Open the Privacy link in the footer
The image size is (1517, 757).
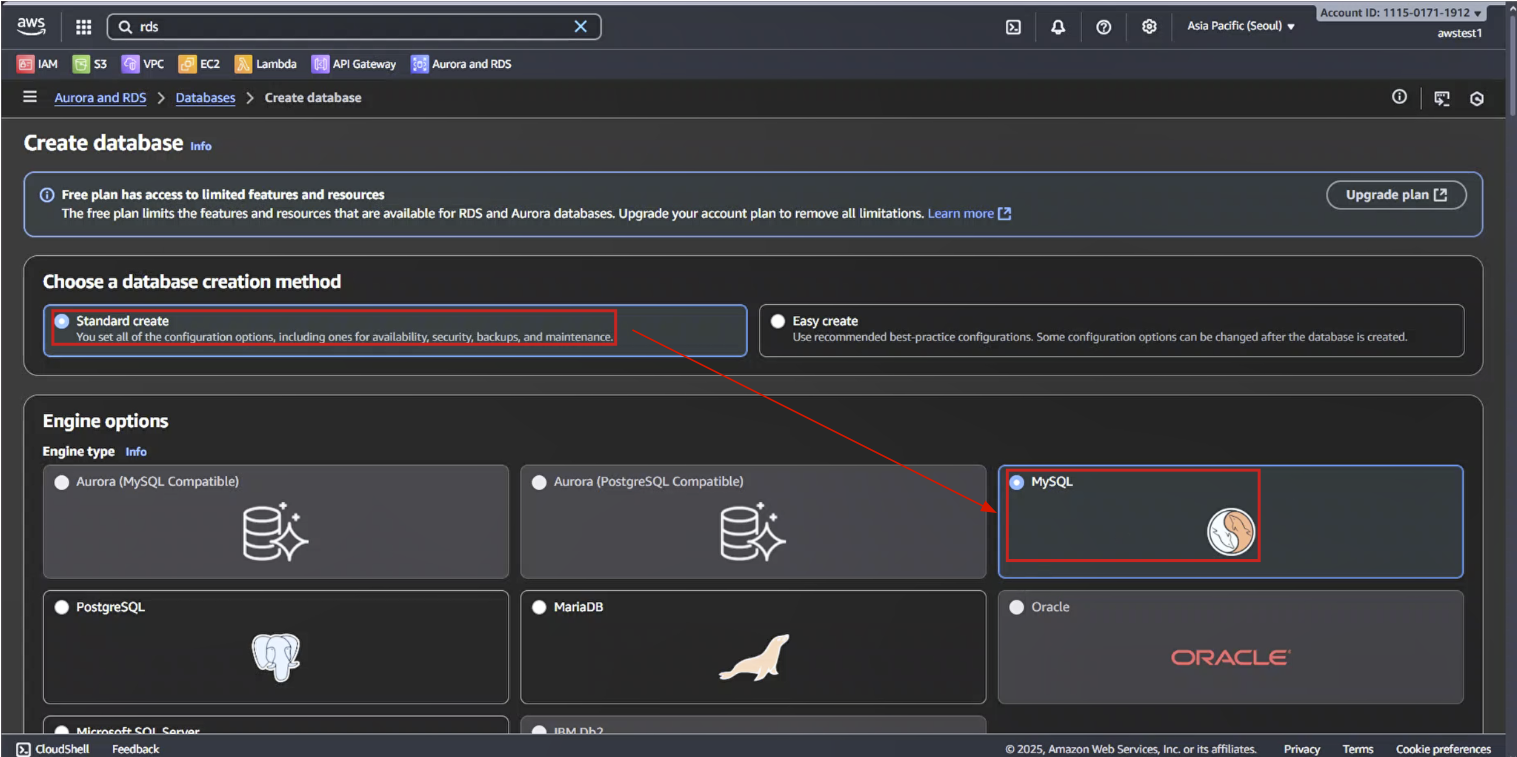click(1301, 749)
